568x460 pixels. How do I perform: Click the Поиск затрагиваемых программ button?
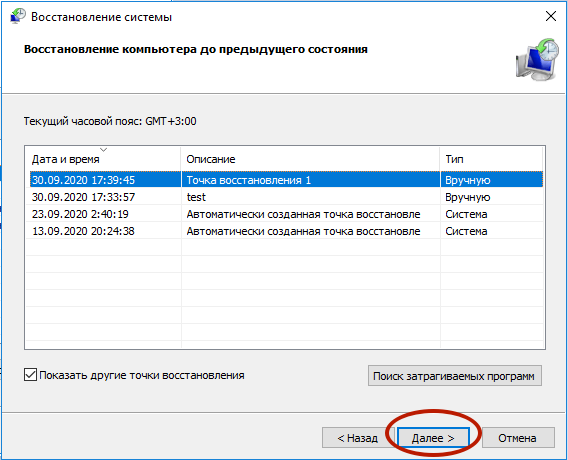455,376
